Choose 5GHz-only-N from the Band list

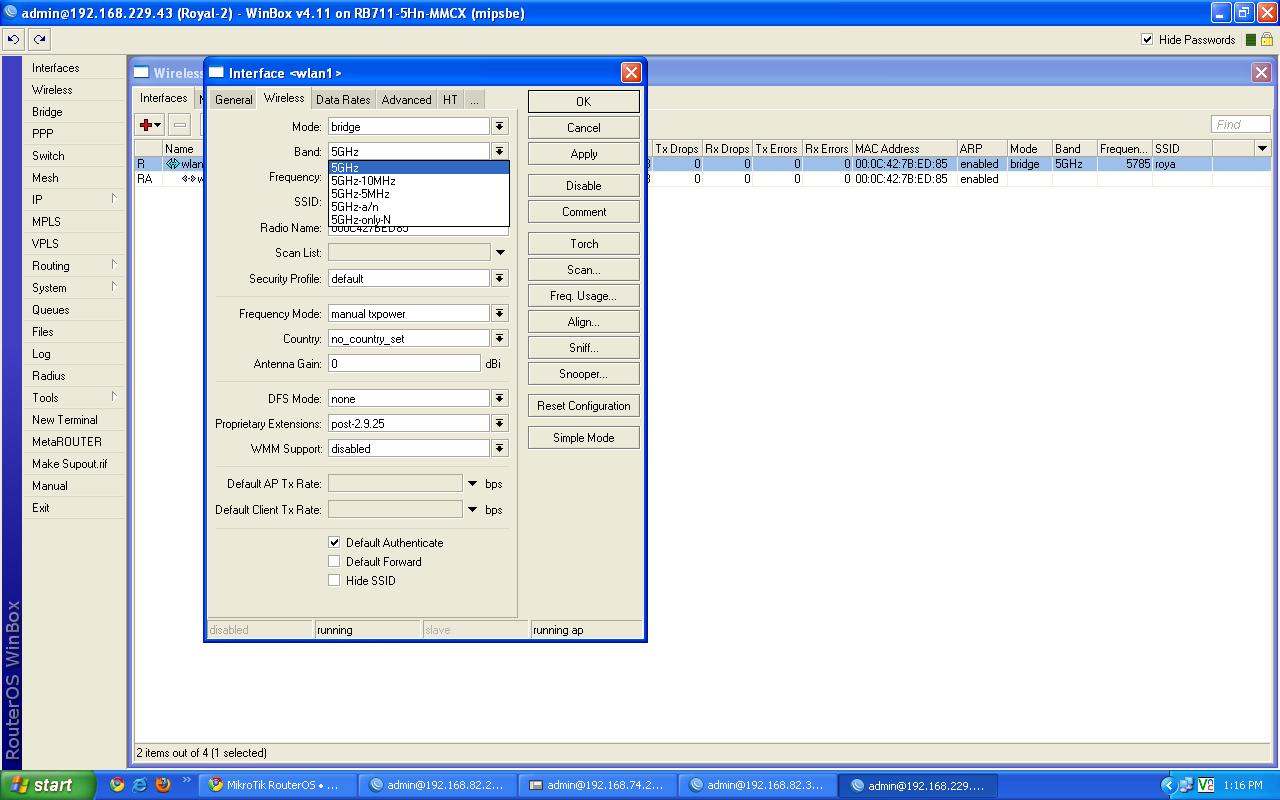tap(419, 220)
